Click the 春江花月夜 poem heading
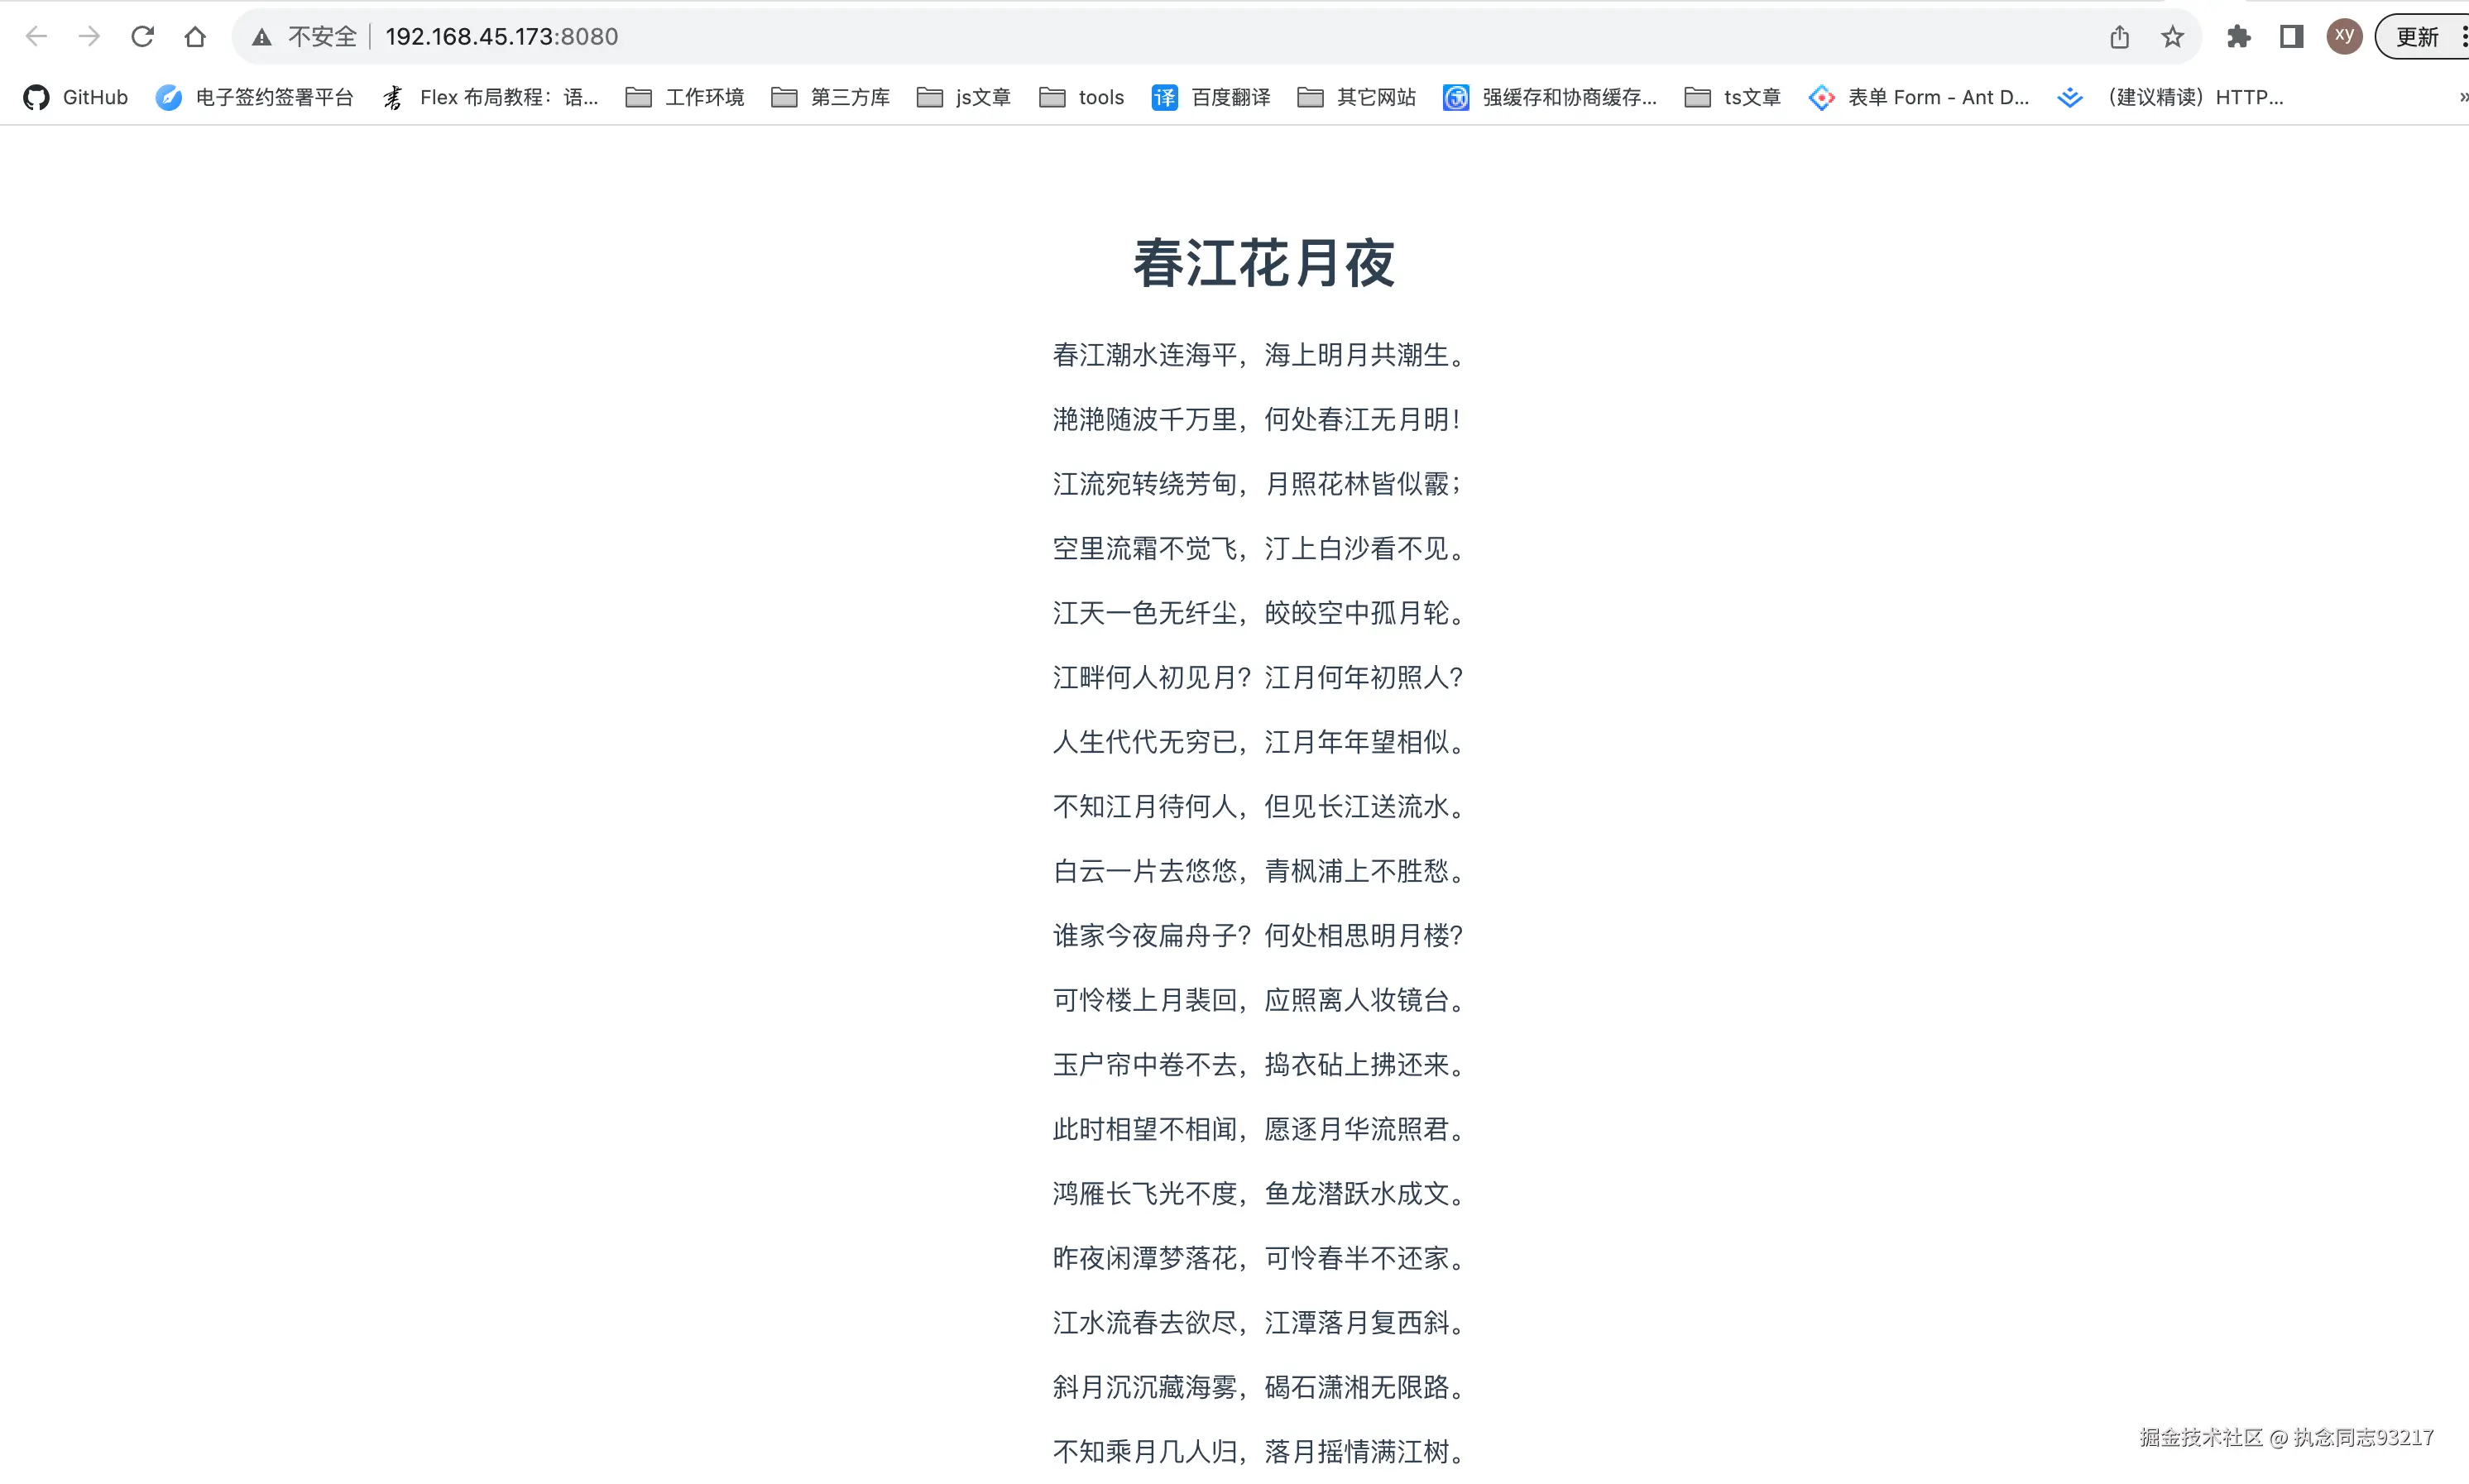The image size is (2469, 1484). [x=1263, y=264]
